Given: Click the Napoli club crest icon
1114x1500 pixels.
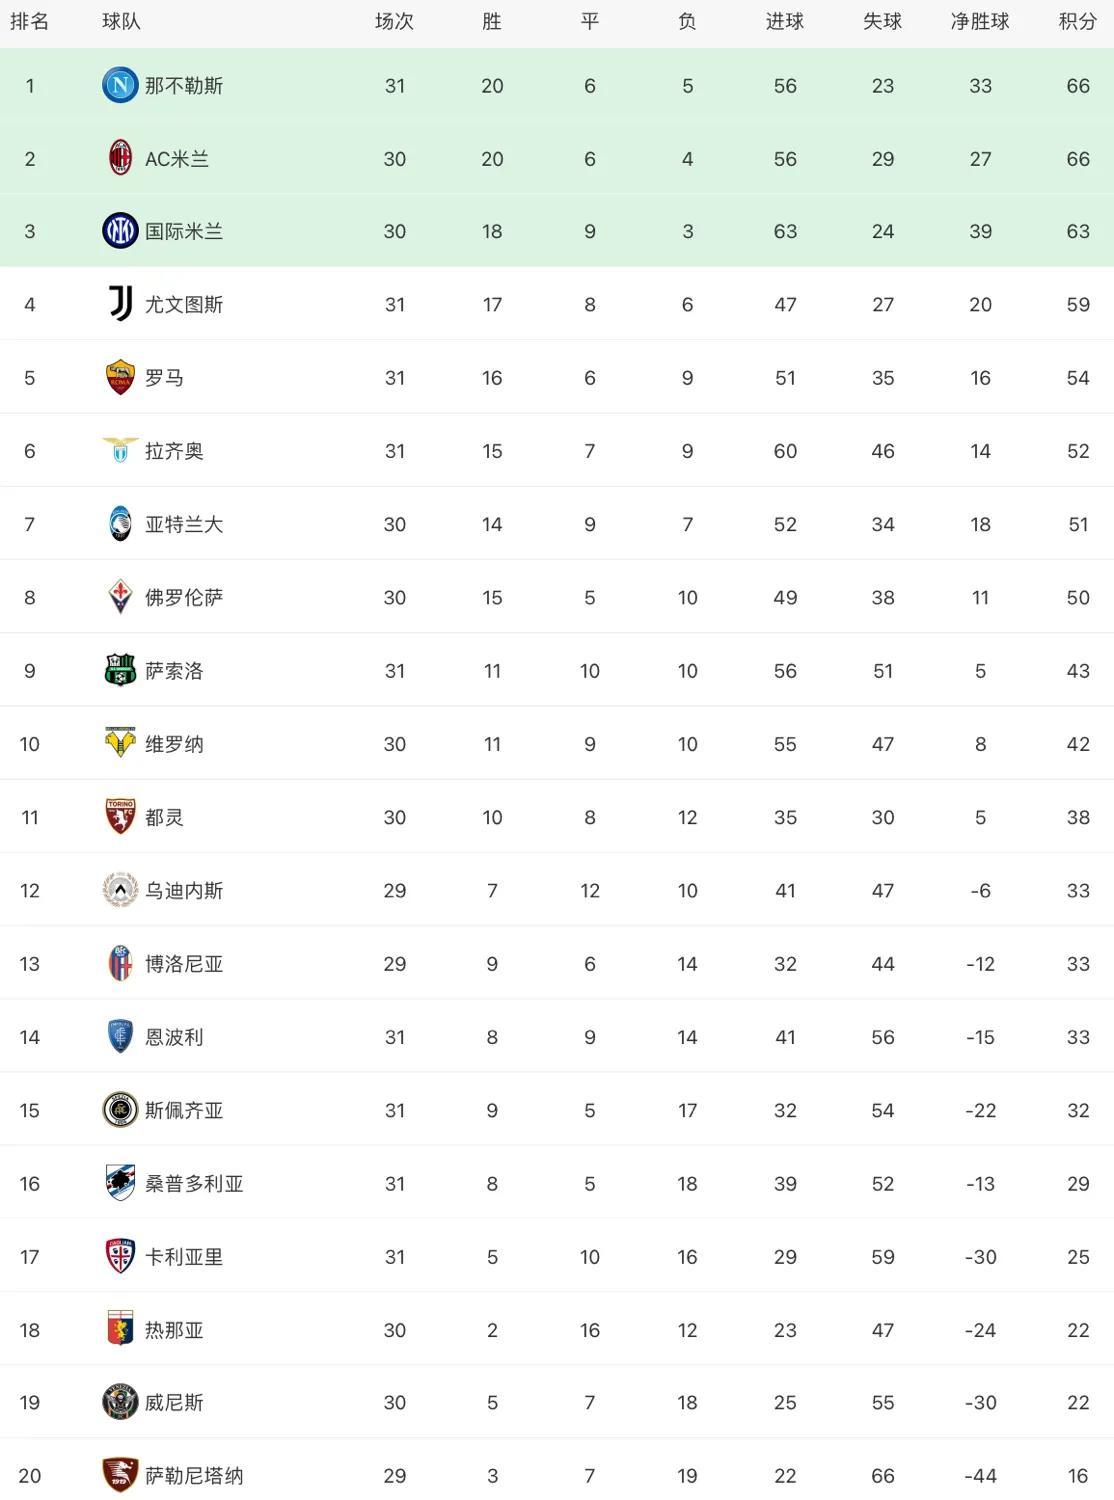Looking at the screenshot, I should click(120, 85).
